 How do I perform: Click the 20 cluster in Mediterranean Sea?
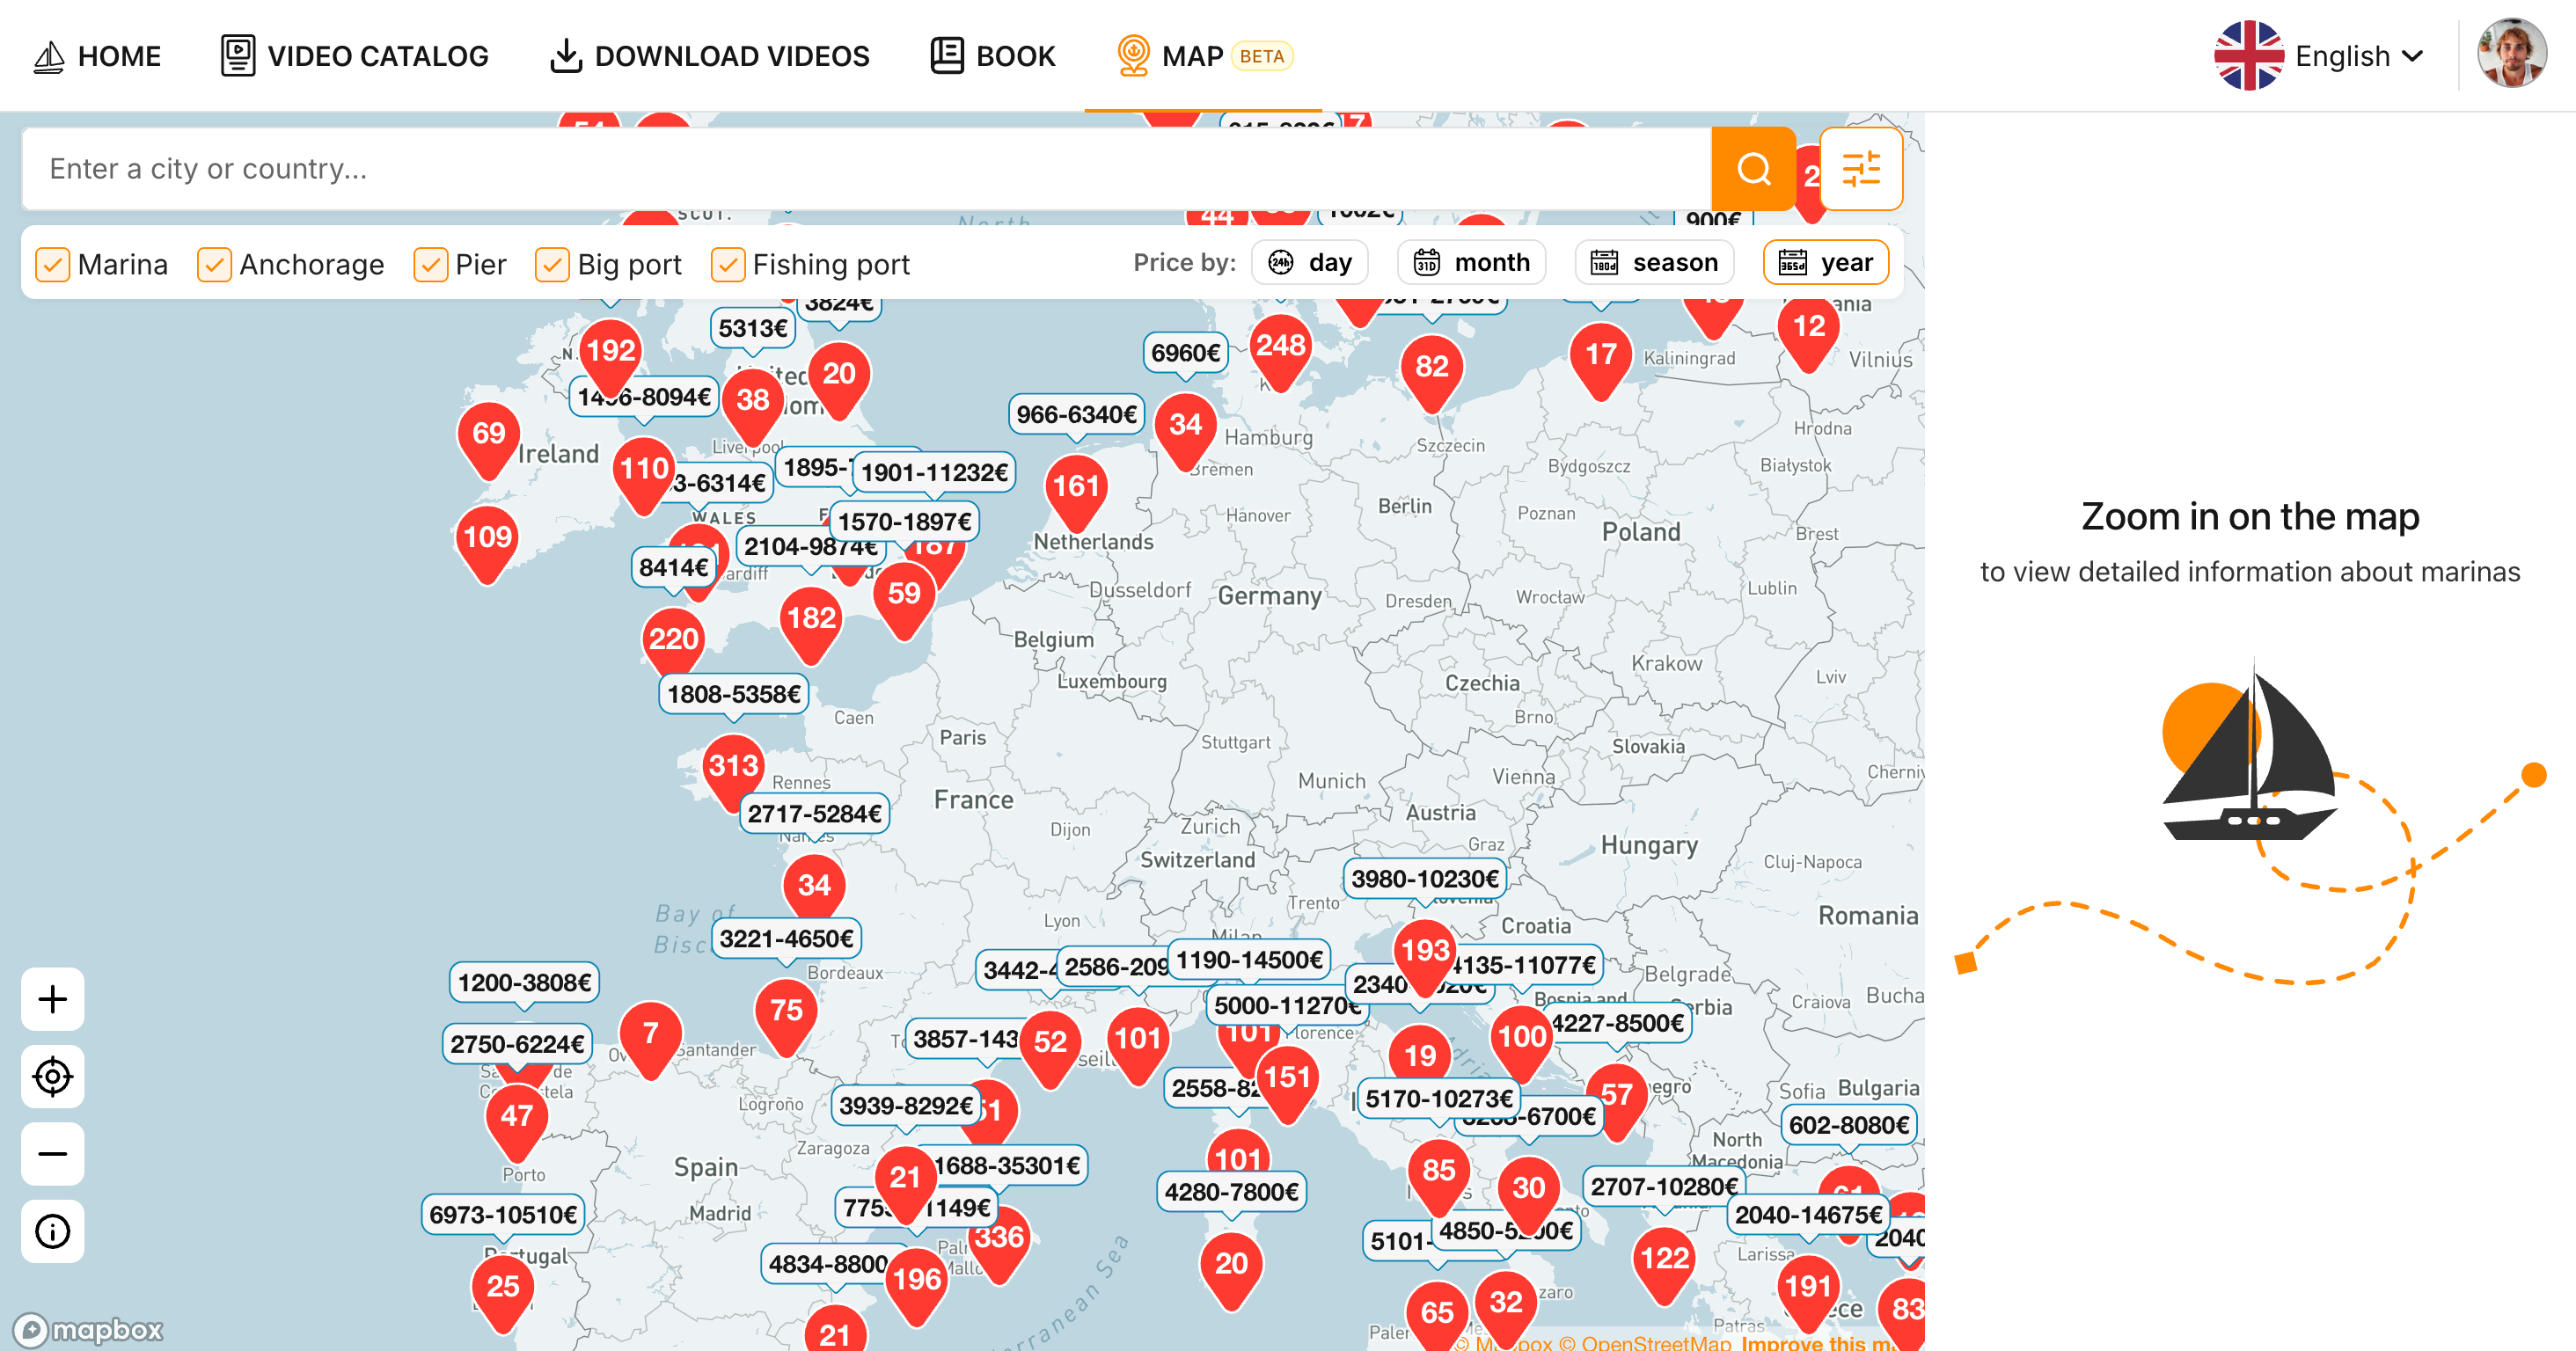pyautogui.click(x=1231, y=1270)
